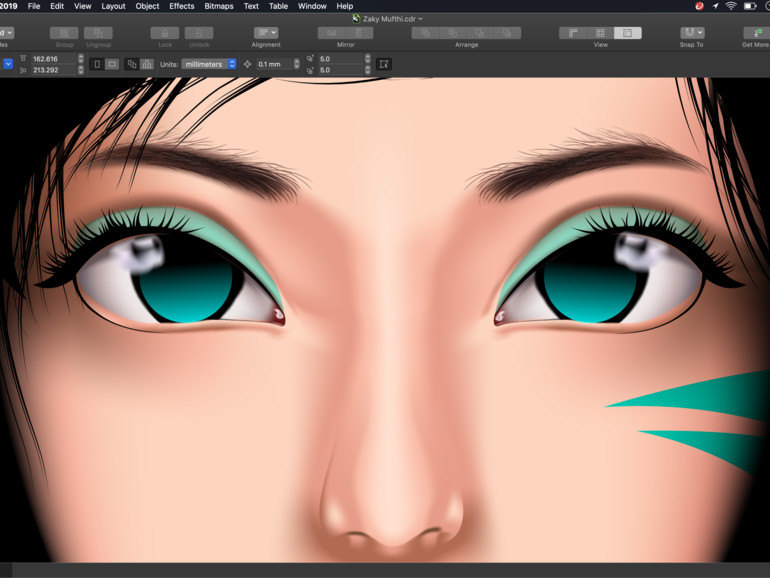Click the treat as filled icon

[384, 64]
